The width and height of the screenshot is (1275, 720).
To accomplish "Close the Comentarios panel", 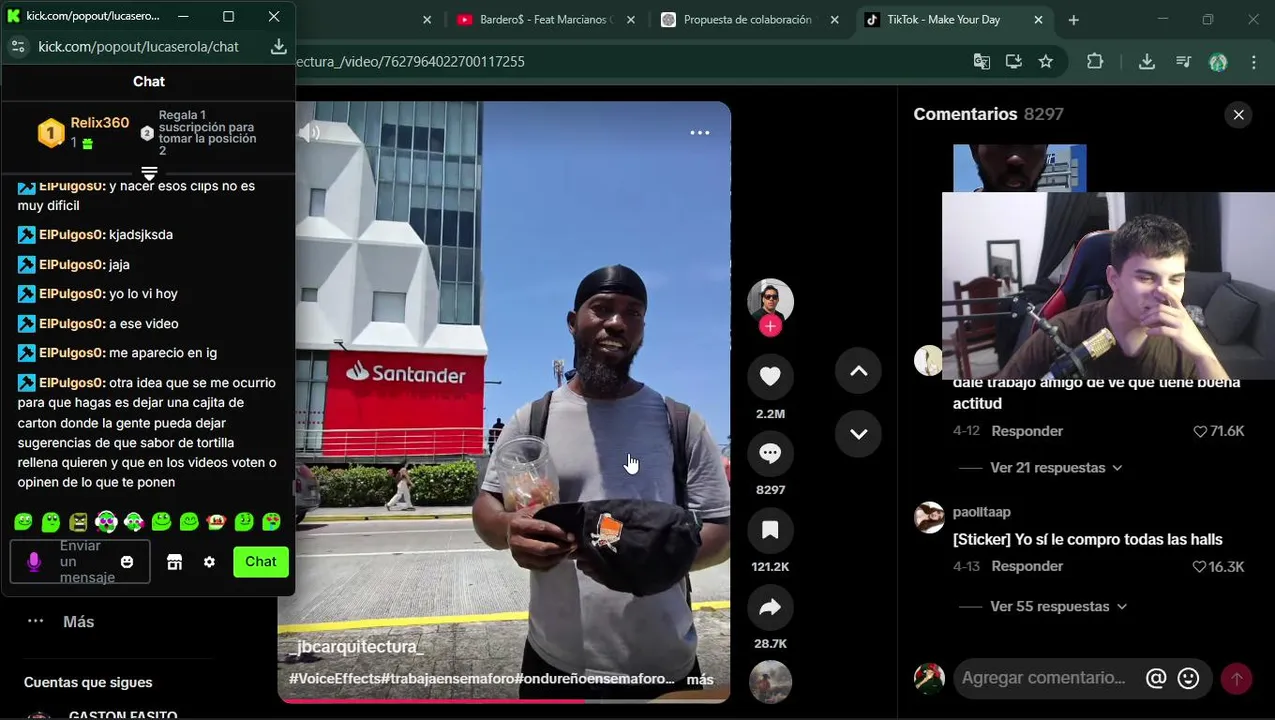I will [x=1238, y=115].
